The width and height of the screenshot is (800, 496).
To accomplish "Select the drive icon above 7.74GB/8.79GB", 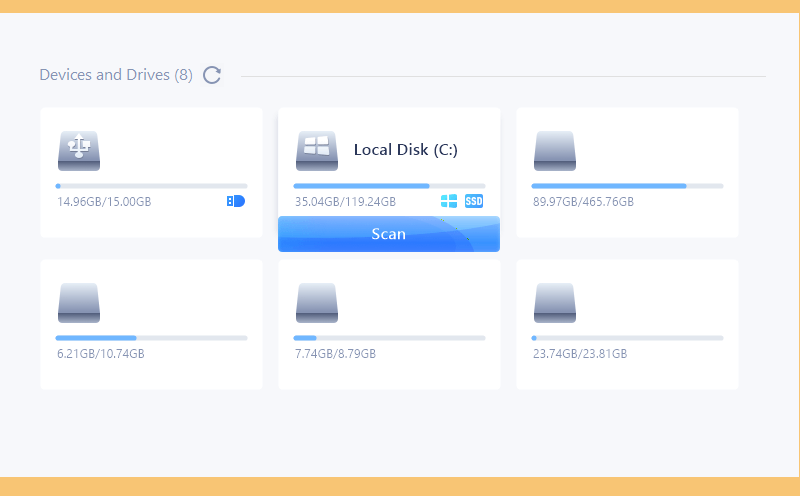I will point(317,303).
